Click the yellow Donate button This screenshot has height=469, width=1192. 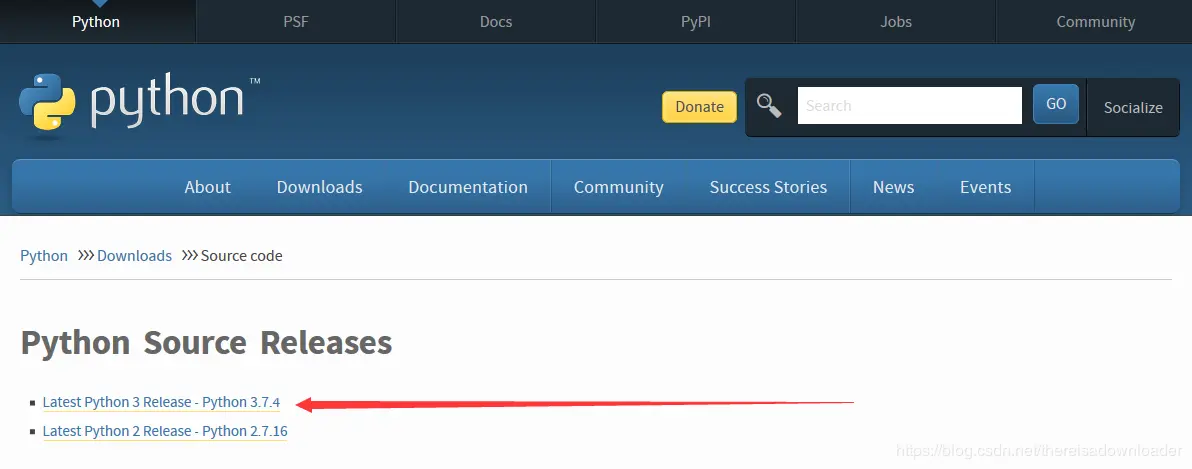699,107
